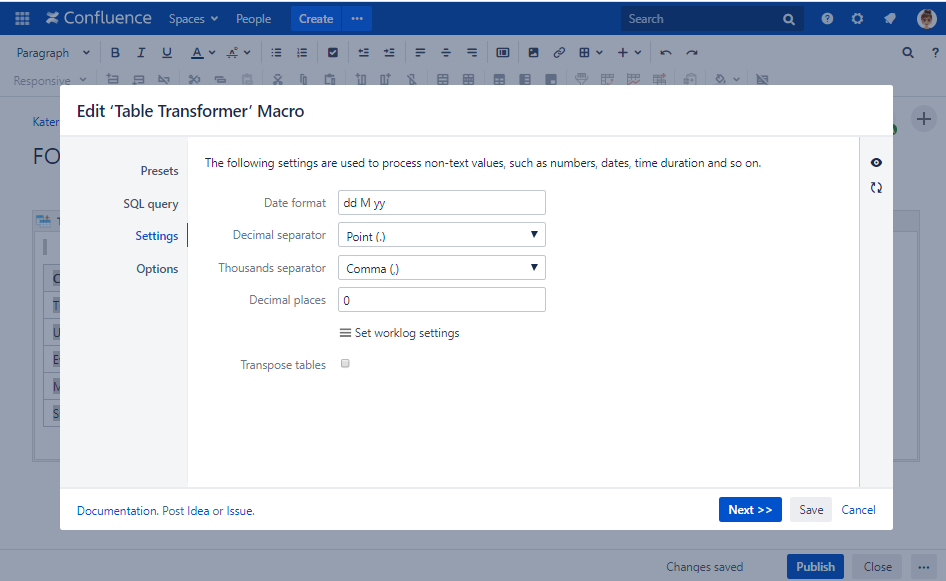The image size is (946, 581).
Task: Insert a link using the toolbar icon
Action: (559, 52)
